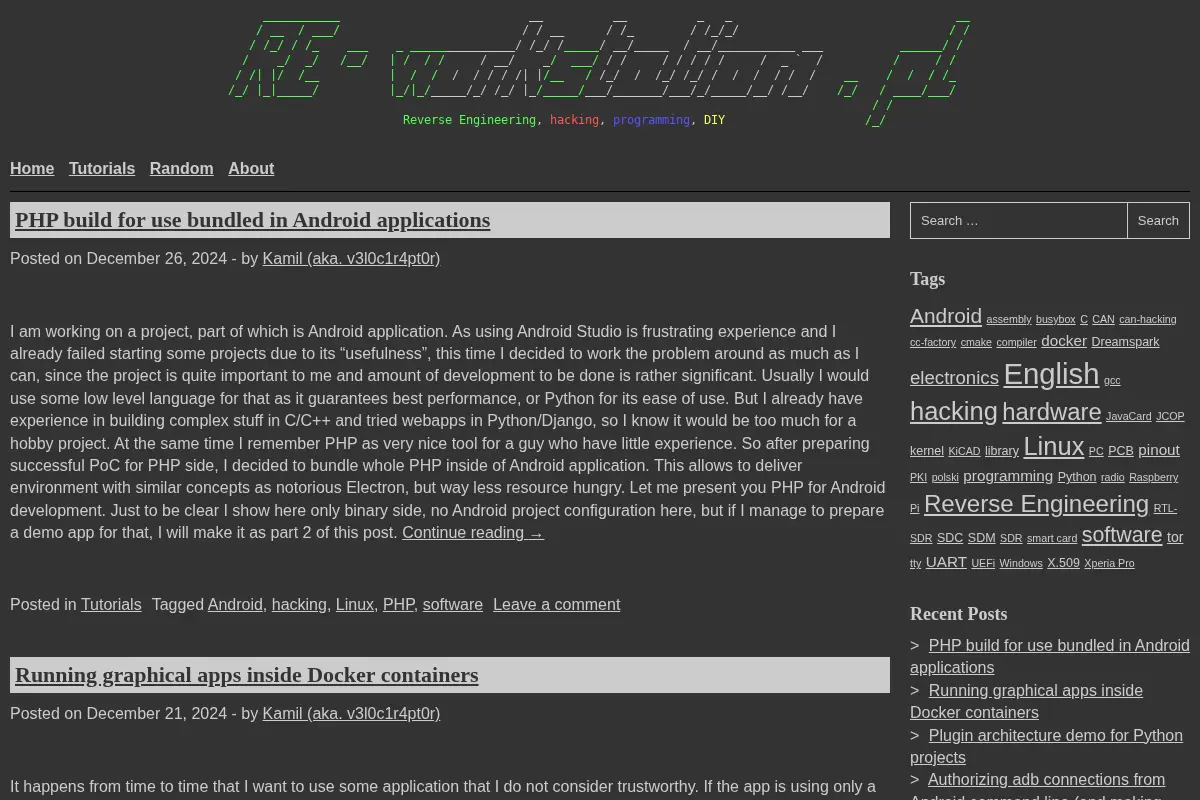Open the Home menu item
Image resolution: width=1200 pixels, height=800 pixels.
coord(32,168)
